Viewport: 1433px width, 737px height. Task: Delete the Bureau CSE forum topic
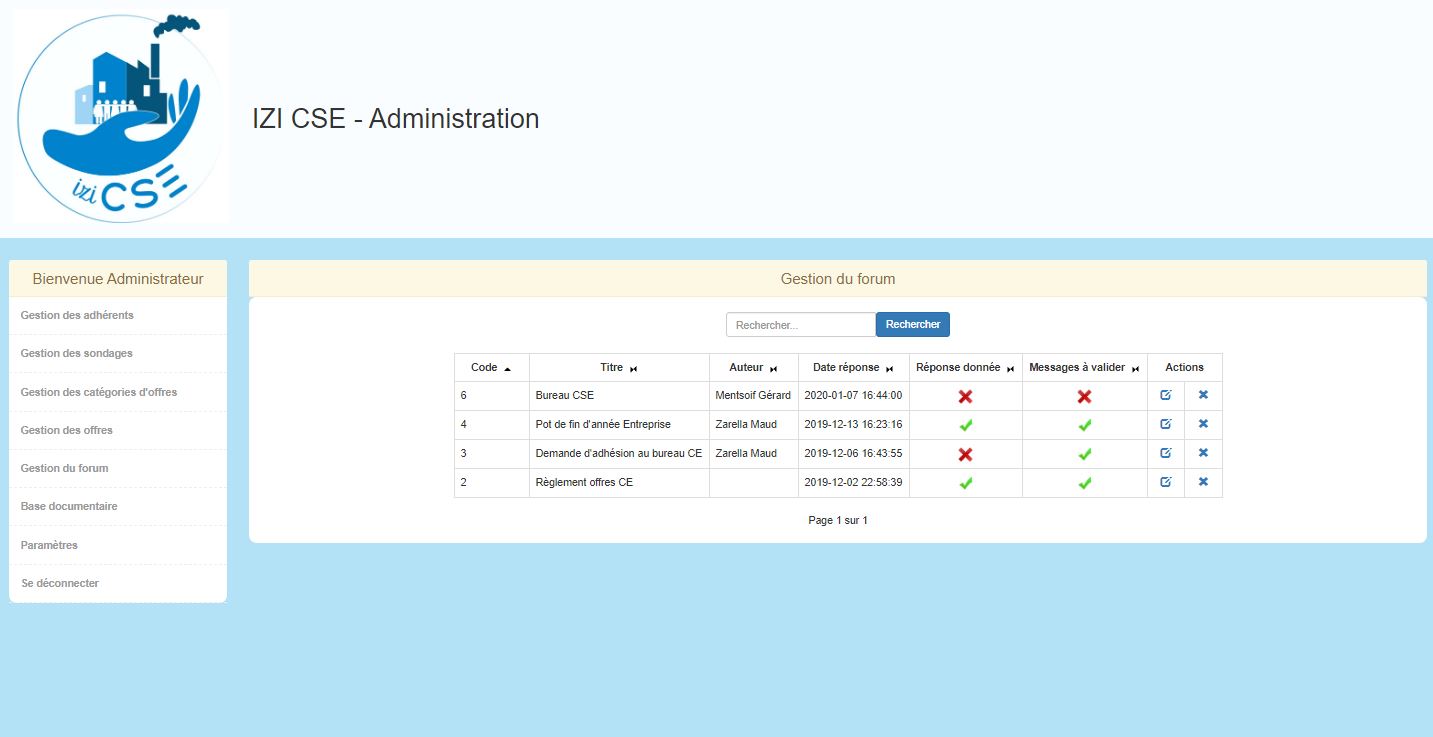pos(1203,395)
